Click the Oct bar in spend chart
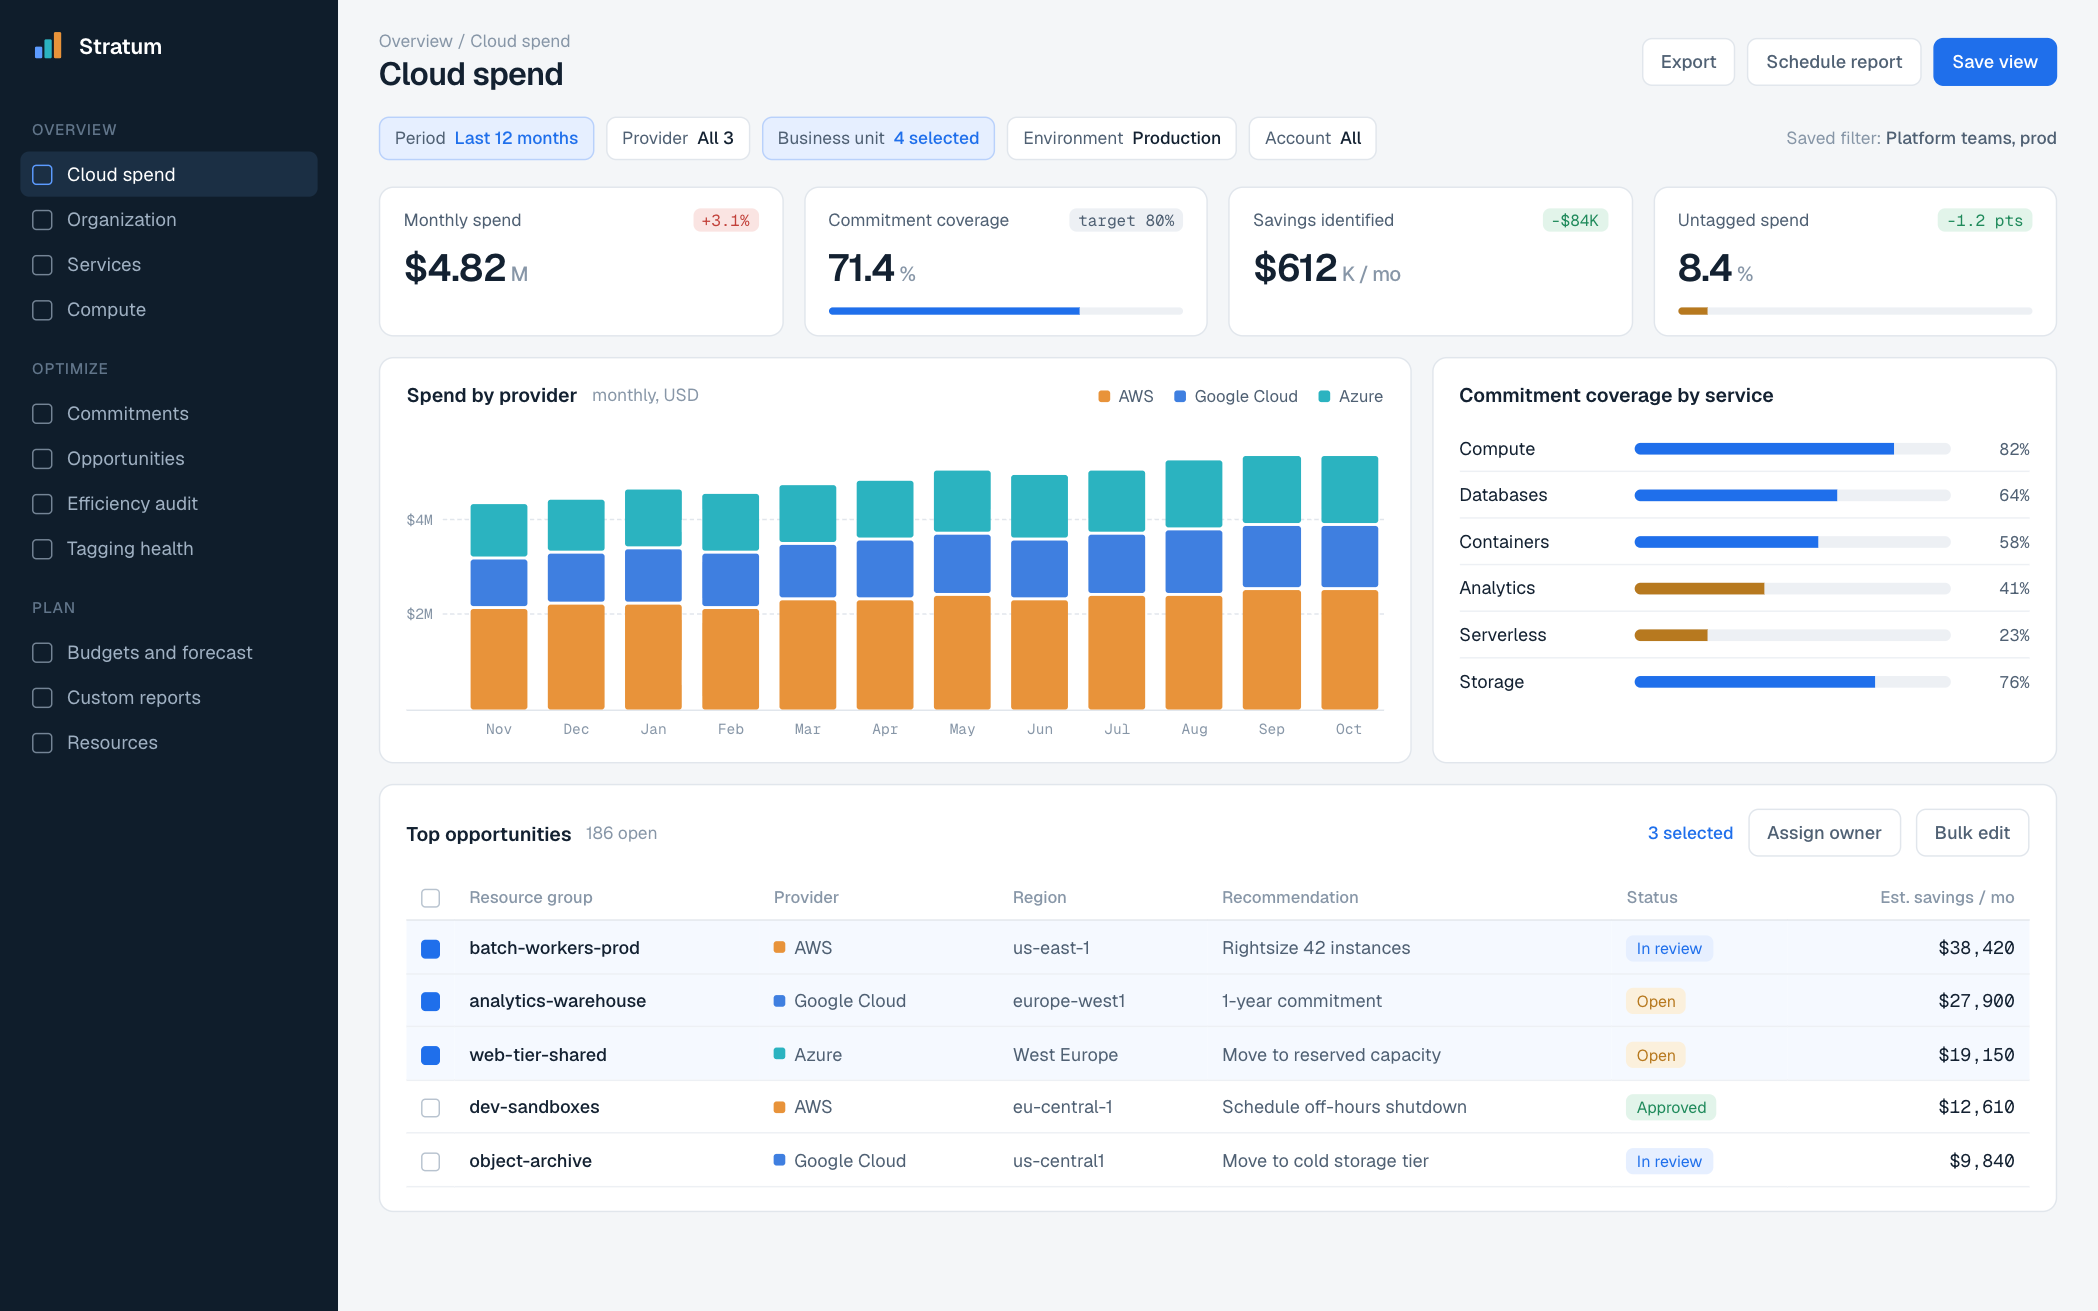The width and height of the screenshot is (2098, 1311). [1349, 583]
